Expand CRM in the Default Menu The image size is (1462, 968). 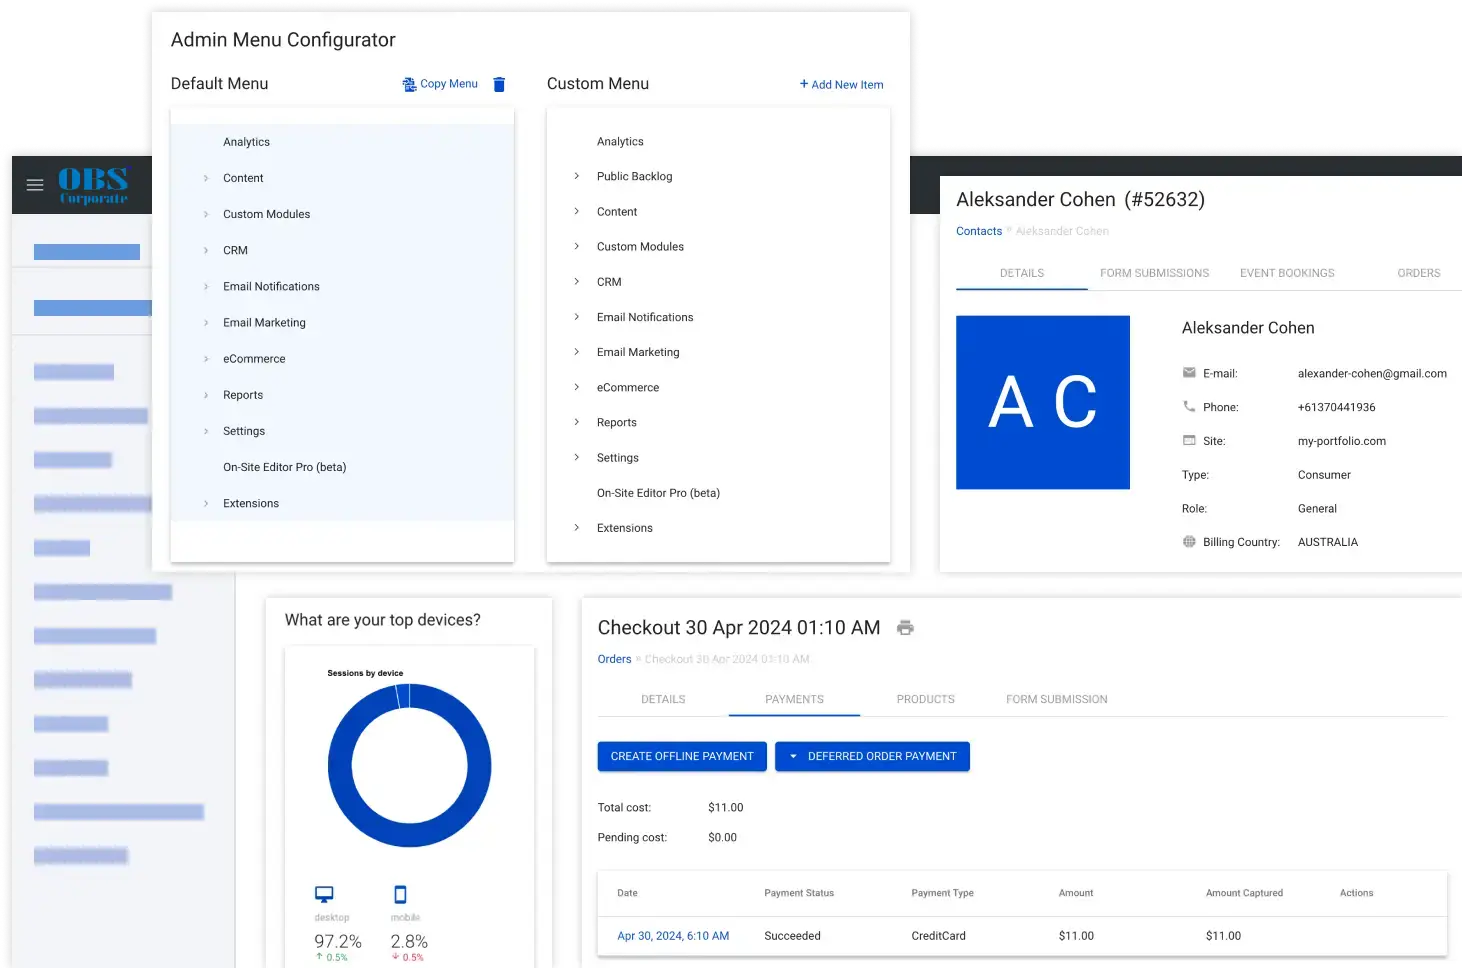(x=206, y=250)
